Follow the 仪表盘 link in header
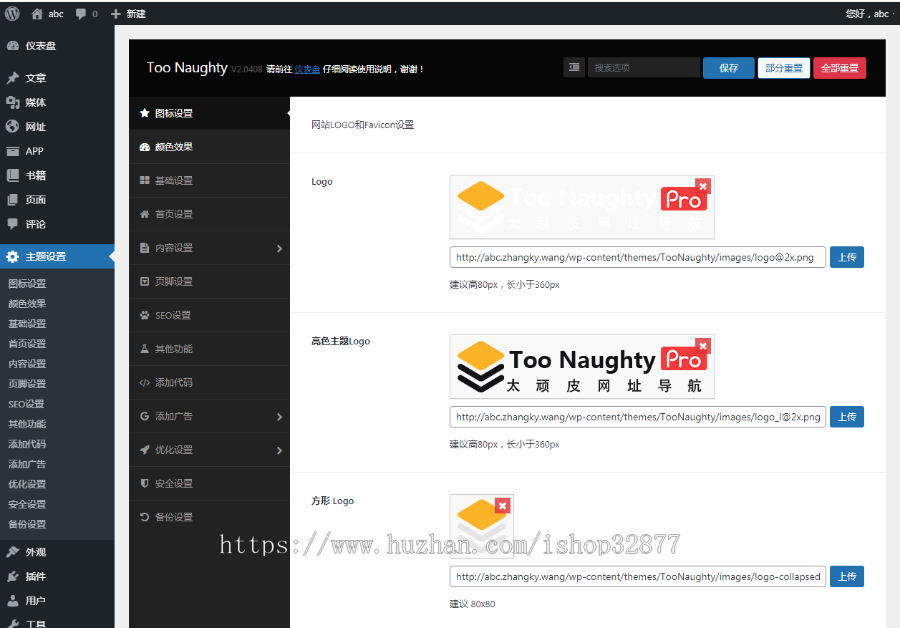 tap(307, 69)
